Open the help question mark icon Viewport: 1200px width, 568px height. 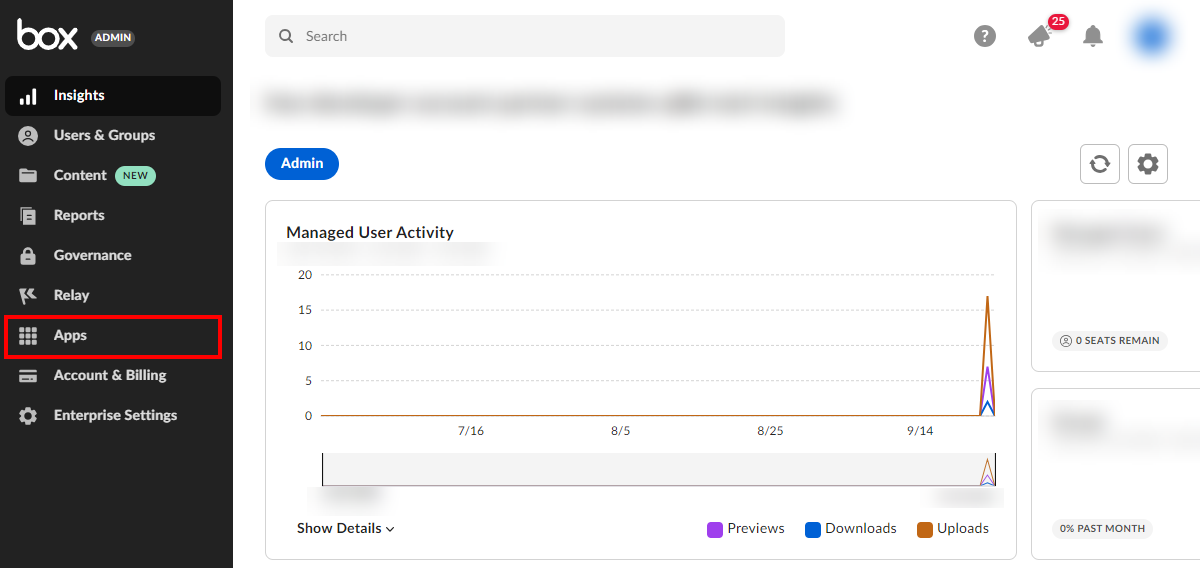coord(985,36)
